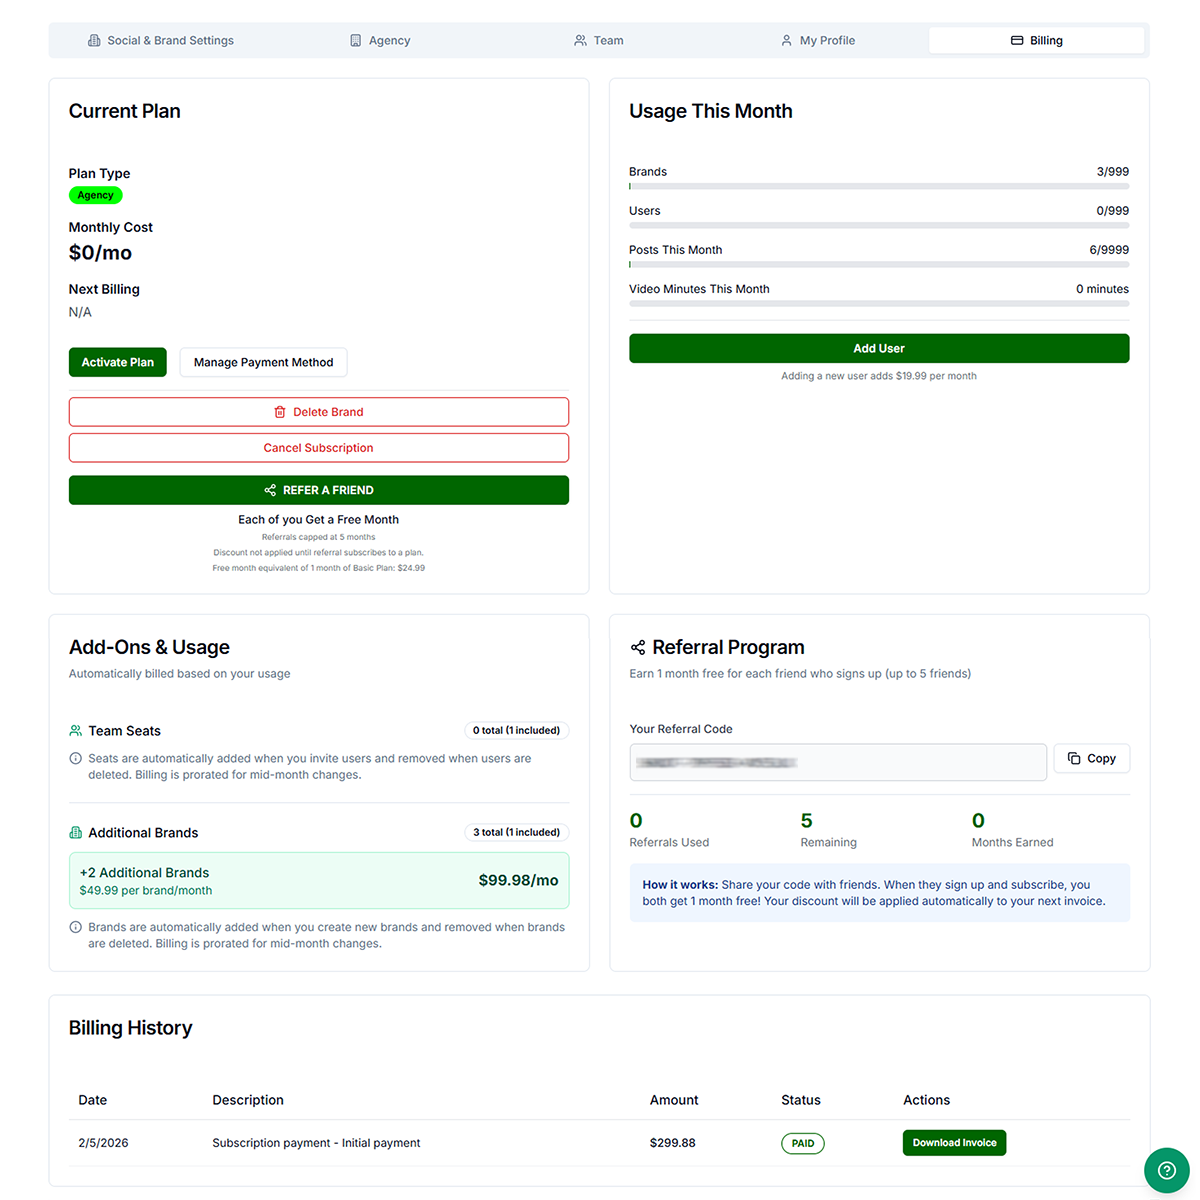Screen dimensions: 1200x1200
Task: Click the share icon on REFER A FRIEND
Action: pyautogui.click(x=269, y=490)
